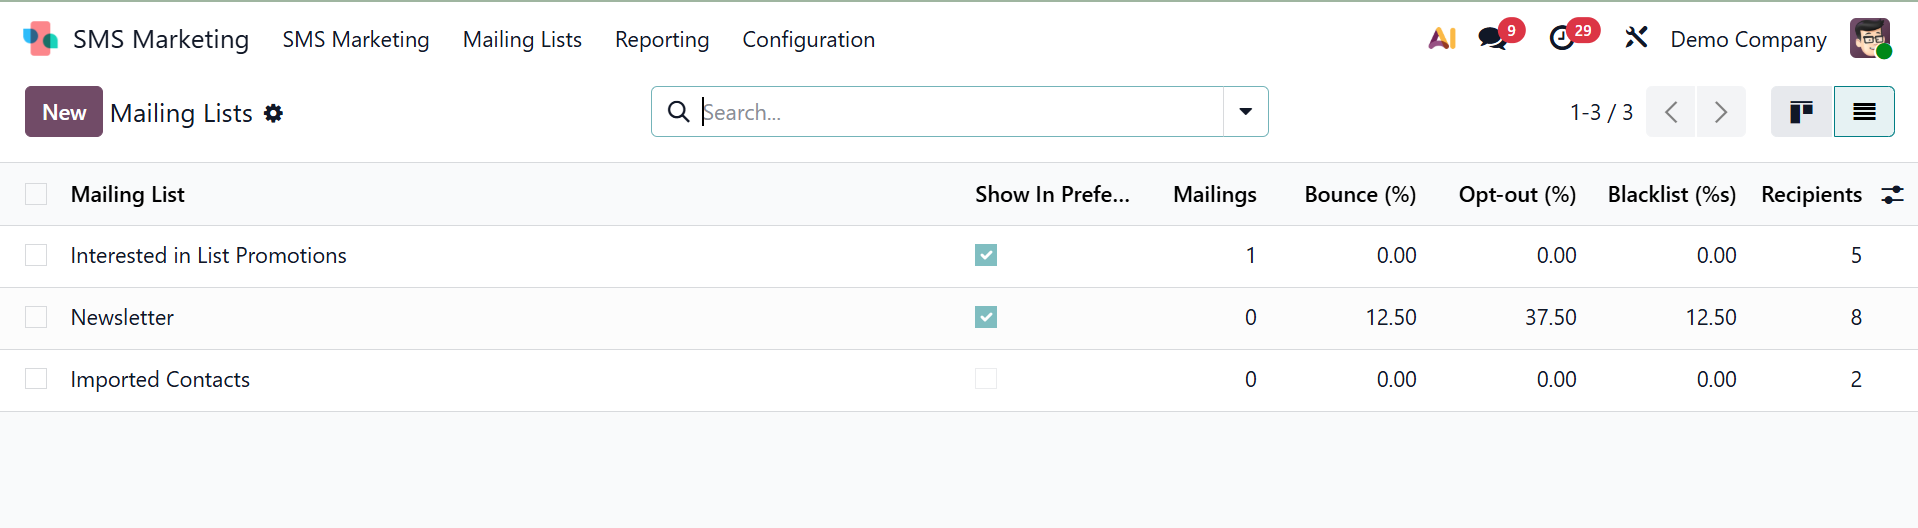1918x528 pixels.
Task: Click the Mailing Lists gear settings icon
Action: pyautogui.click(x=274, y=114)
